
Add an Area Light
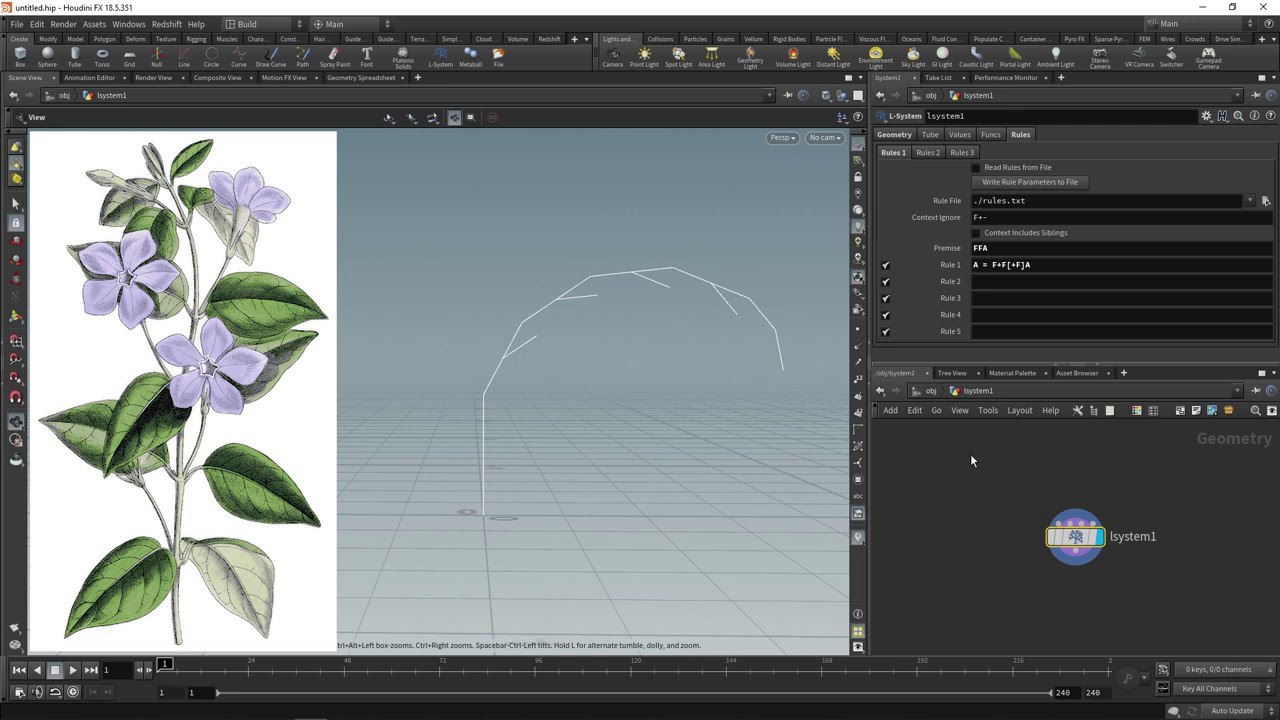[x=711, y=57]
